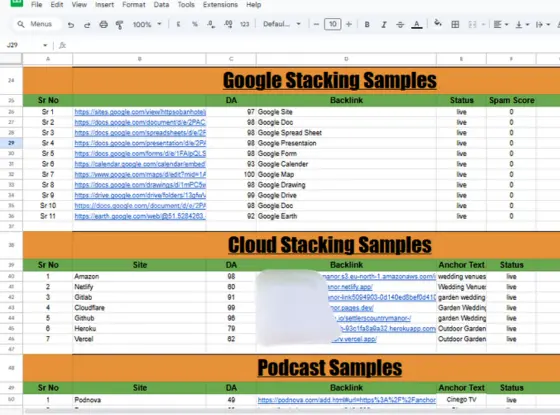
Task: Open the Data menu
Action: tap(161, 5)
